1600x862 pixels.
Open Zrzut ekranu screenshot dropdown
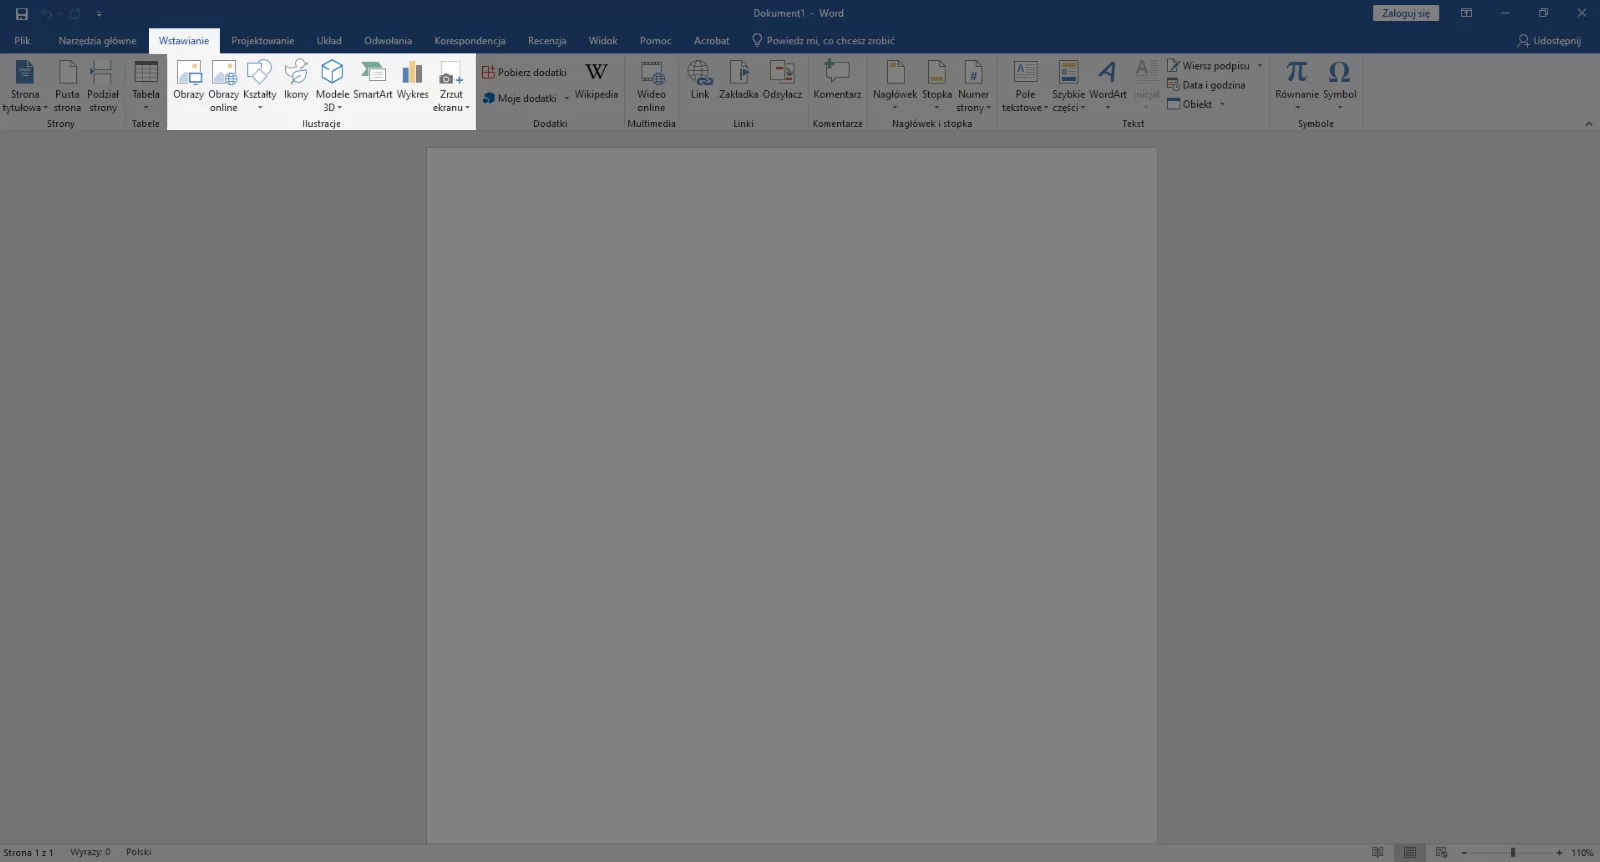(451, 85)
